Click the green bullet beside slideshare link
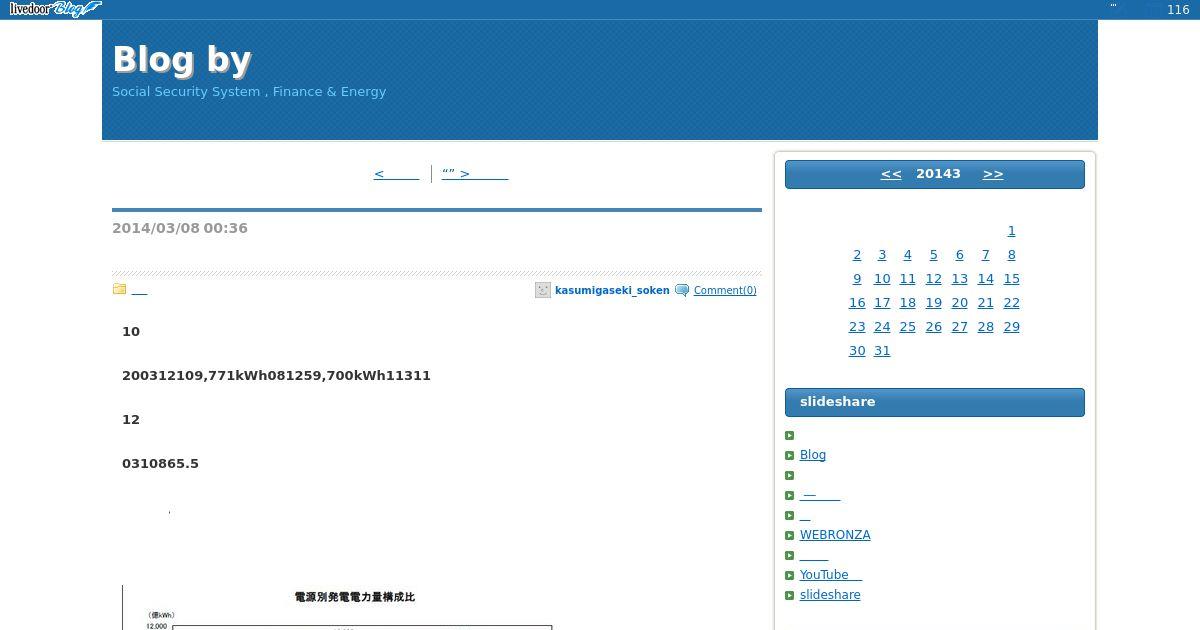This screenshot has height=630, width=1200. (x=790, y=595)
